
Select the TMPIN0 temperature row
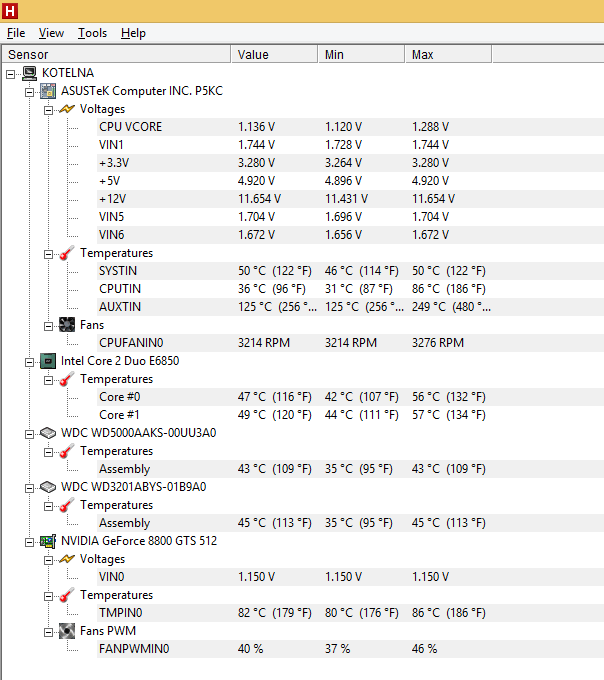[x=350, y=613]
